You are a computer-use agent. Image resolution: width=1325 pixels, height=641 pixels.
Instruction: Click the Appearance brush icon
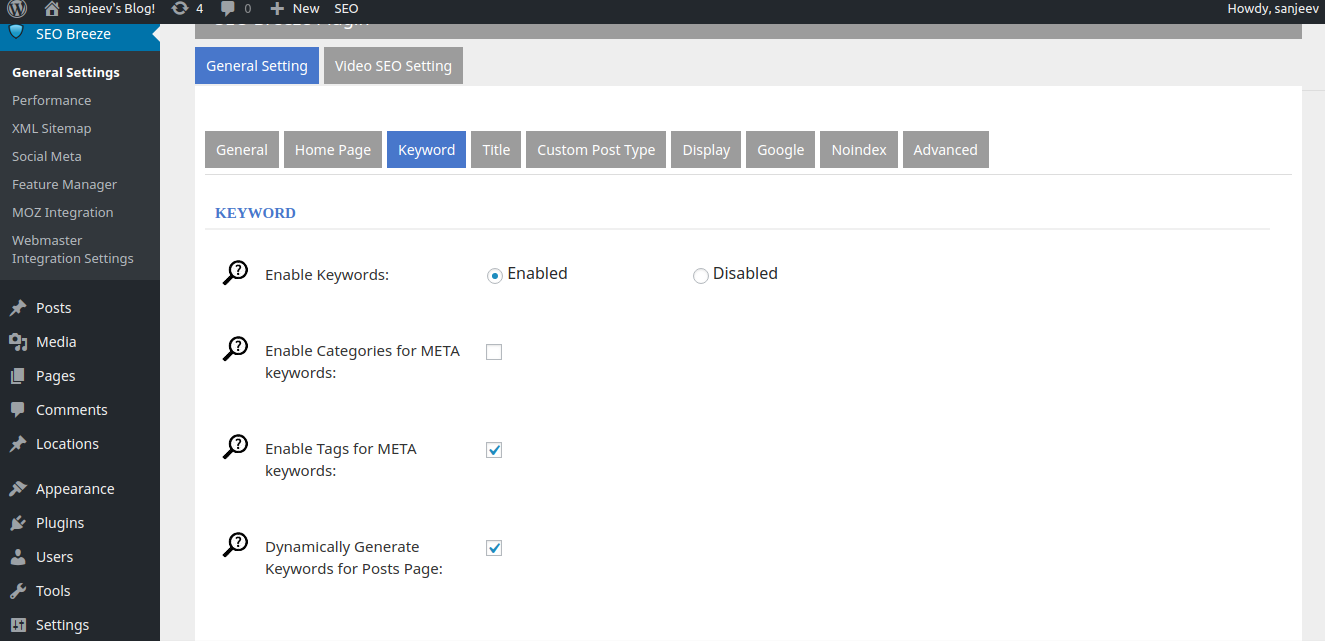tap(17, 489)
